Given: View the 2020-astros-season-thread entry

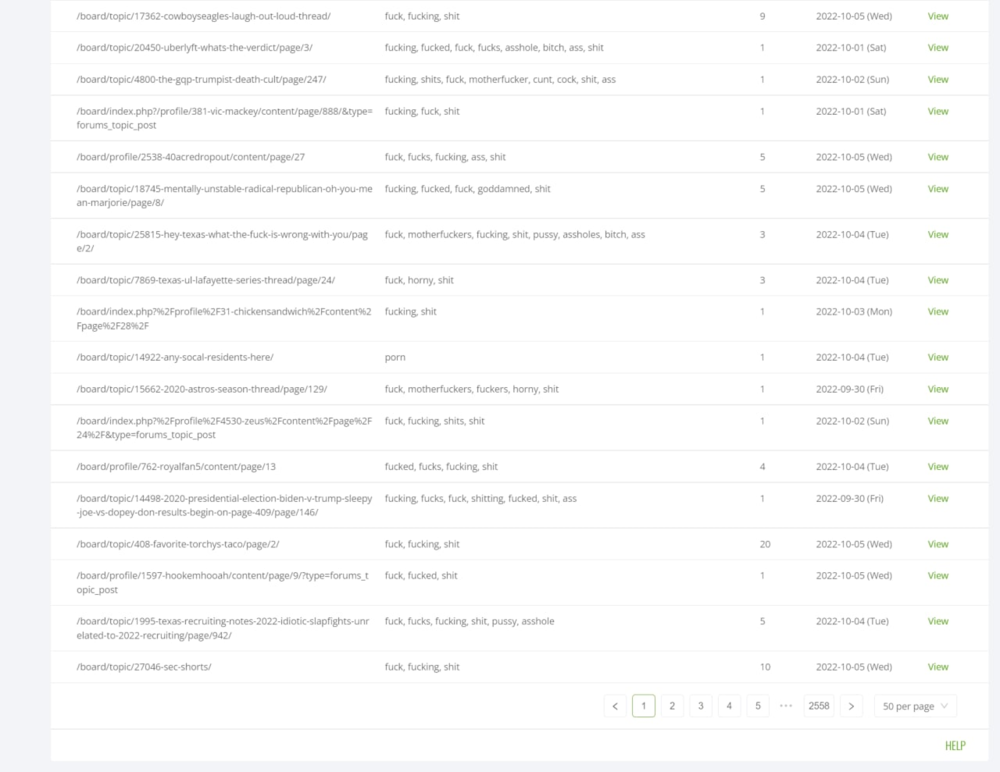Looking at the screenshot, I should (x=937, y=389).
